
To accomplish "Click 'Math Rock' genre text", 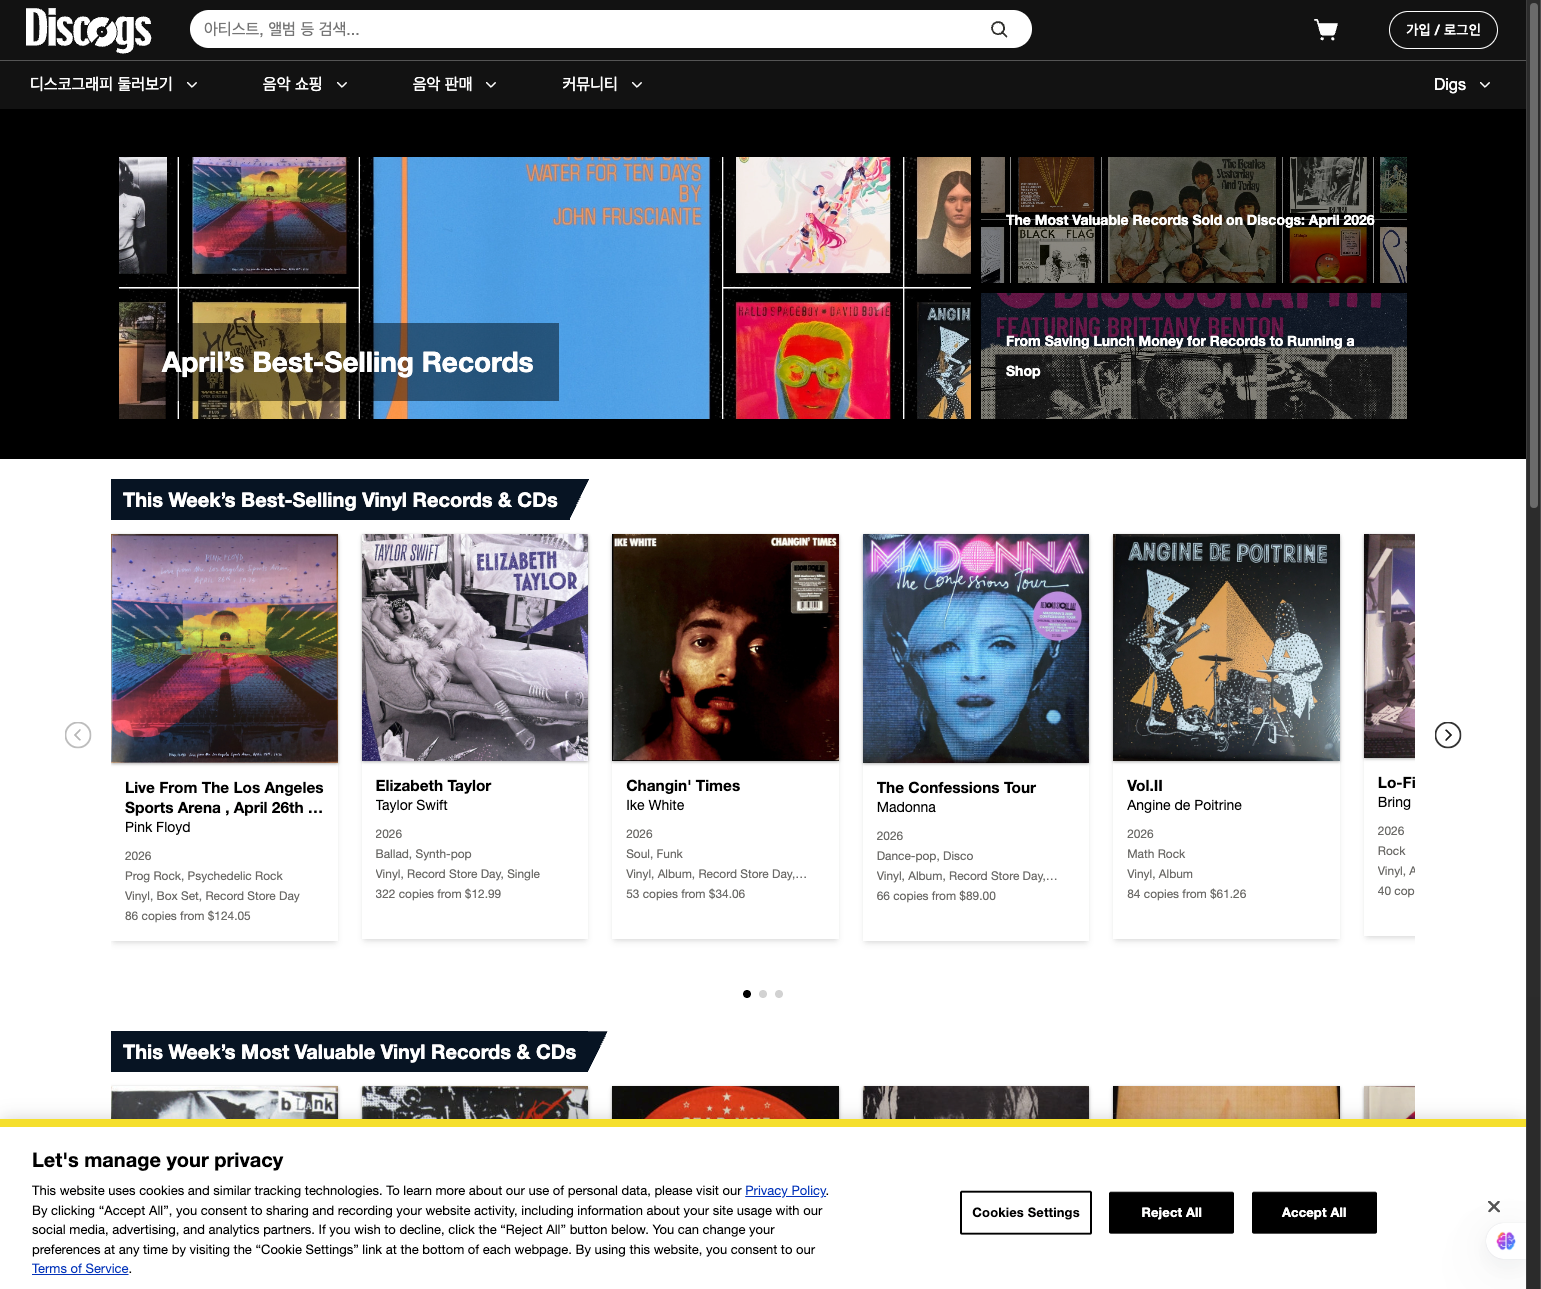I will (1156, 854).
